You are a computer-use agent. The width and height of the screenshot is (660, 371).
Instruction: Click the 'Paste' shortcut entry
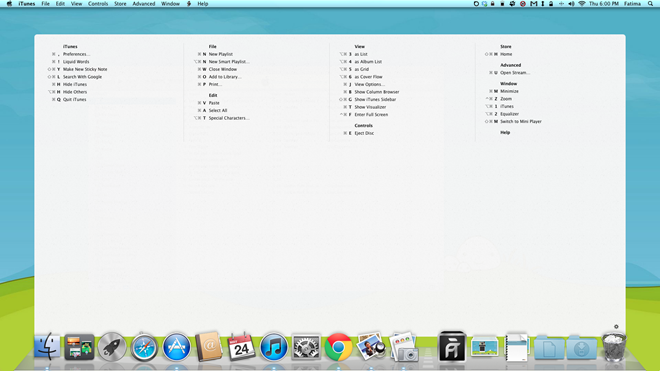pos(214,103)
